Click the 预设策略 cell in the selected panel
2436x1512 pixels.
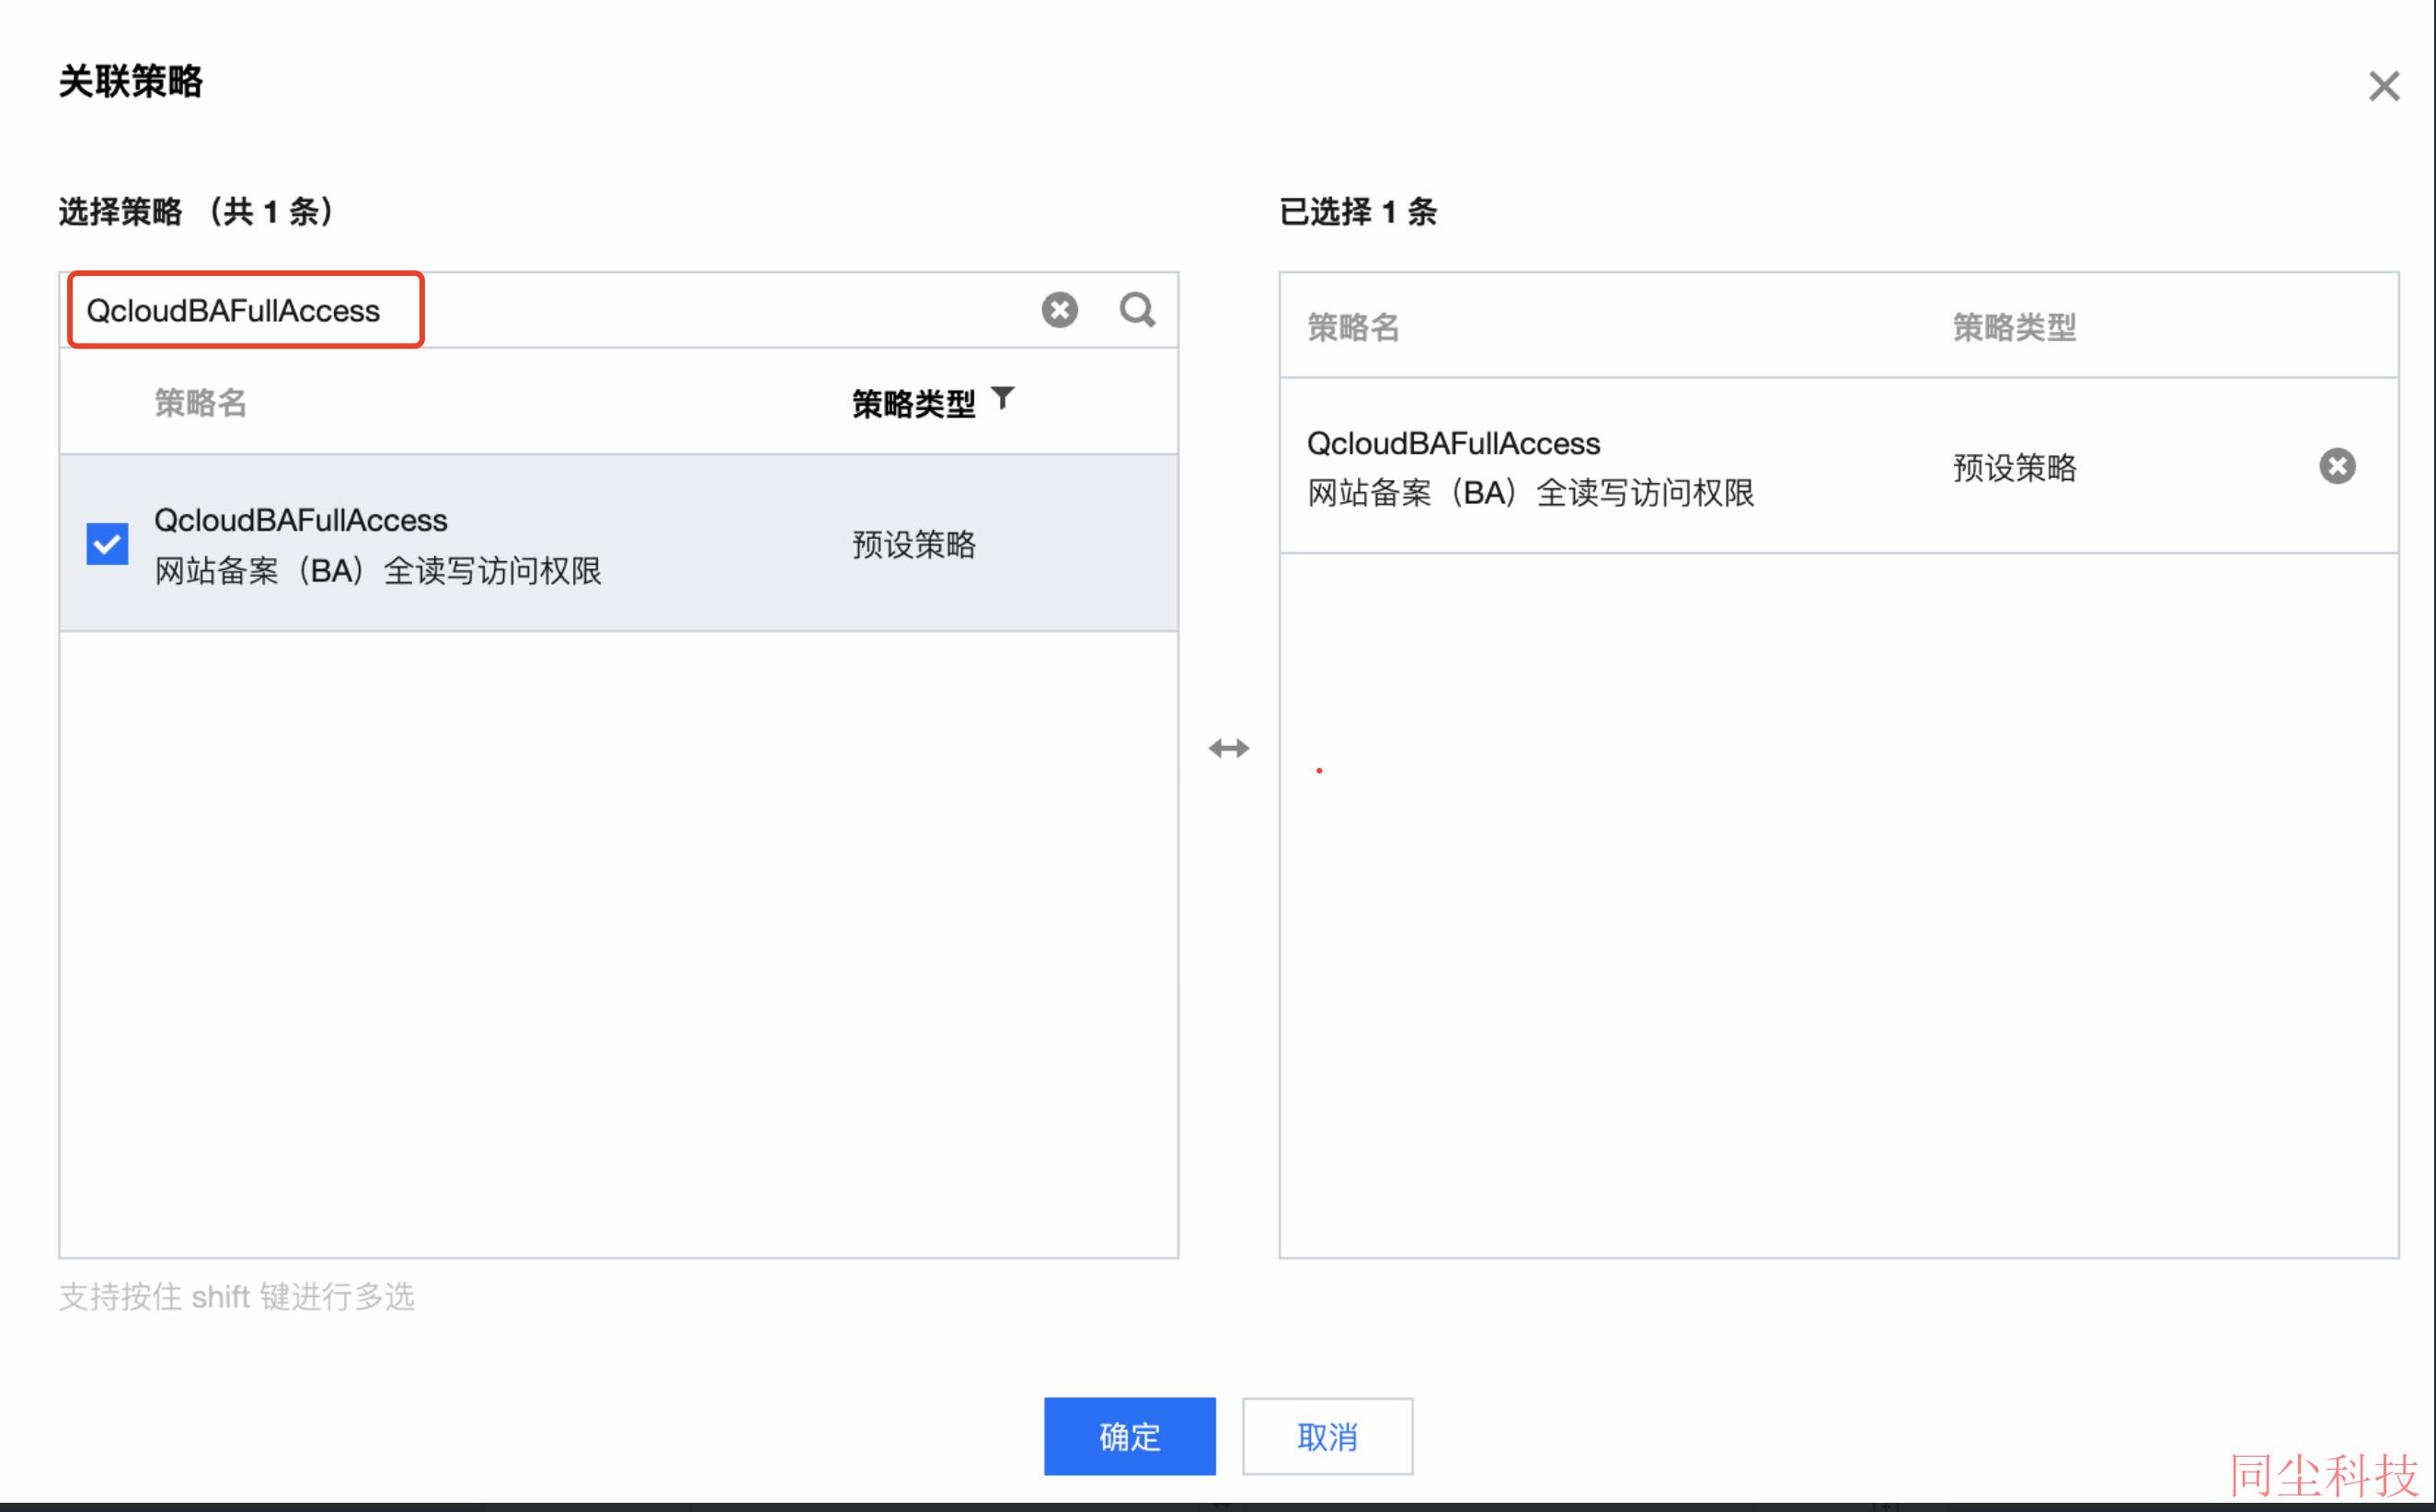(2014, 468)
